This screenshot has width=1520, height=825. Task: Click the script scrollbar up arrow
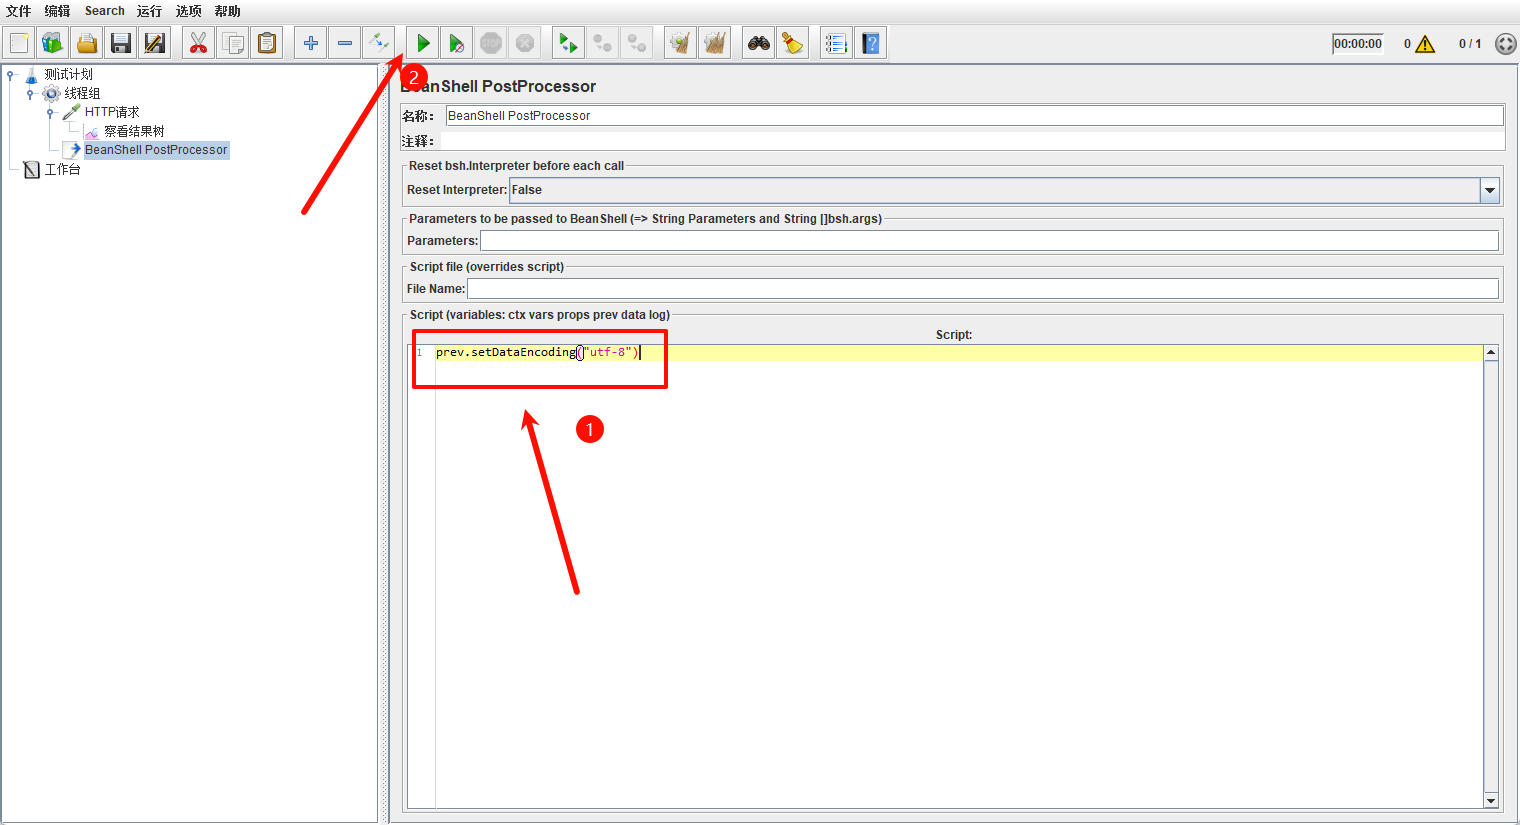pos(1491,353)
